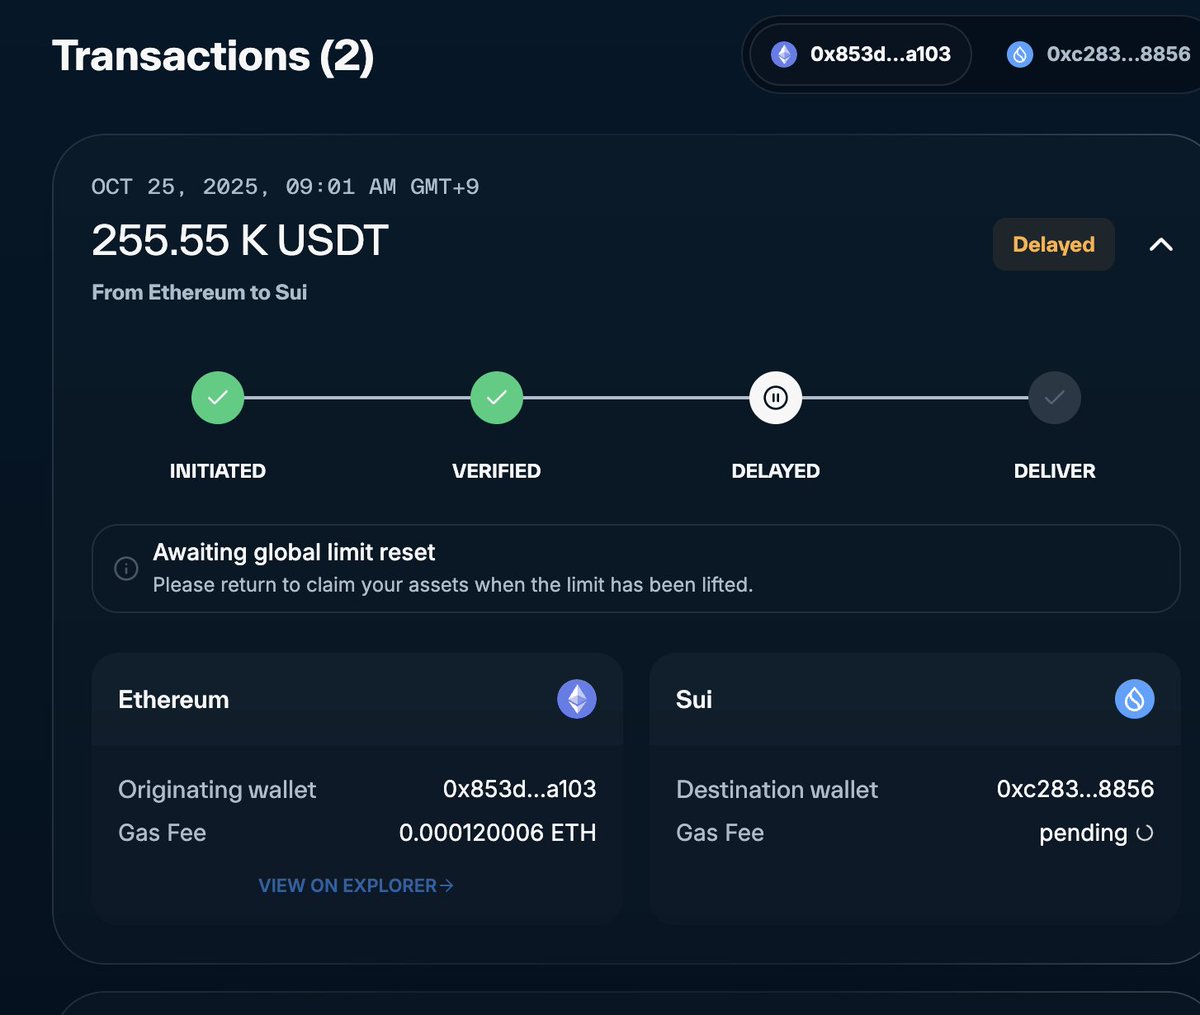Click the DELAYED step label
Viewport: 1200px width, 1015px height.
776,471
